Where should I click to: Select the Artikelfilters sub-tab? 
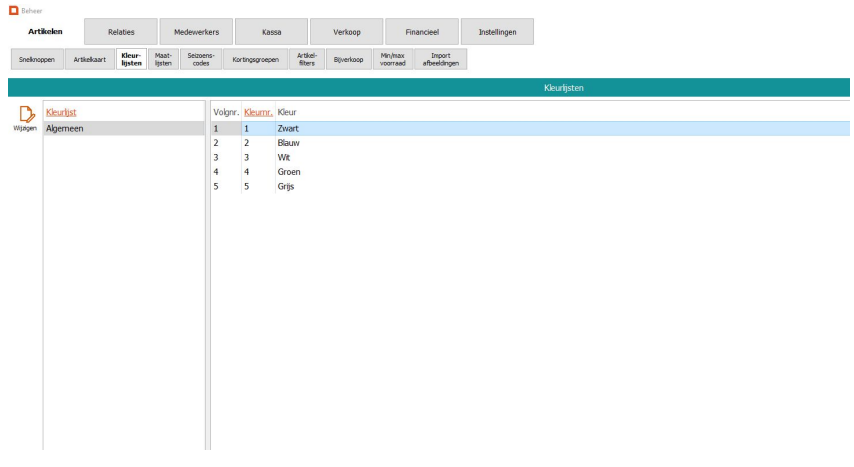pyautogui.click(x=306, y=60)
